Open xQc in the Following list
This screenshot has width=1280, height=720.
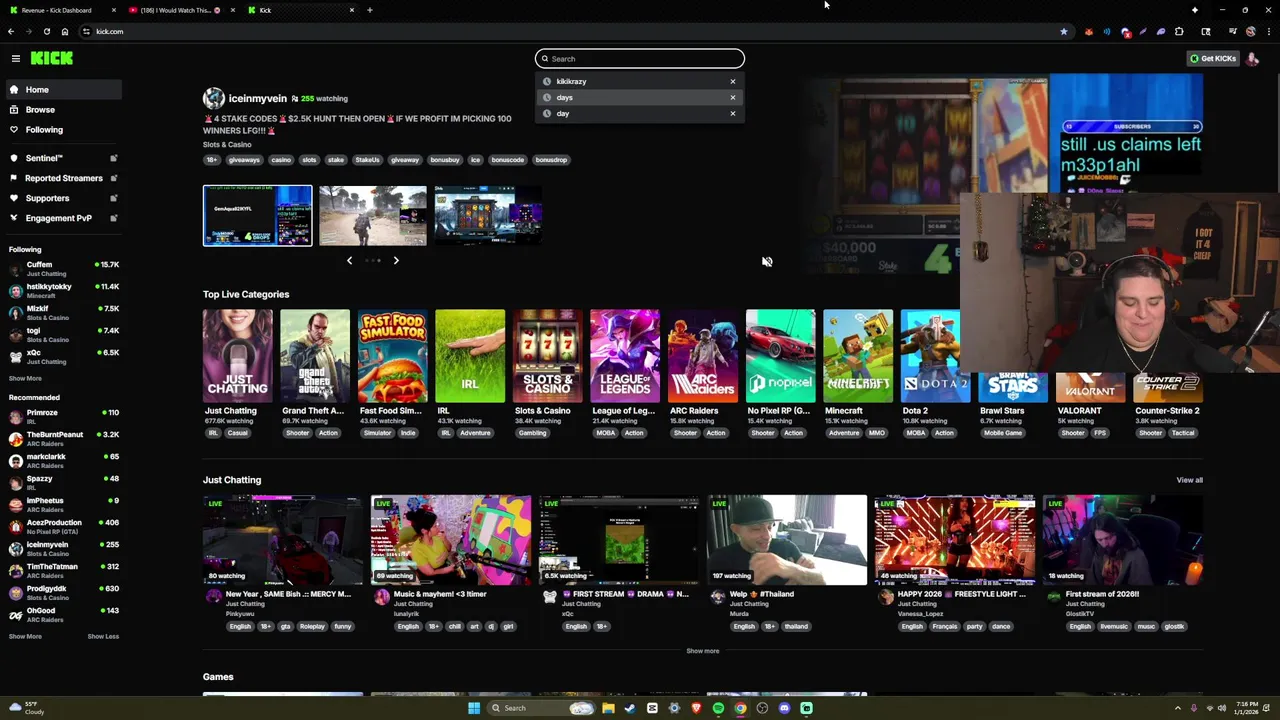(x=63, y=357)
